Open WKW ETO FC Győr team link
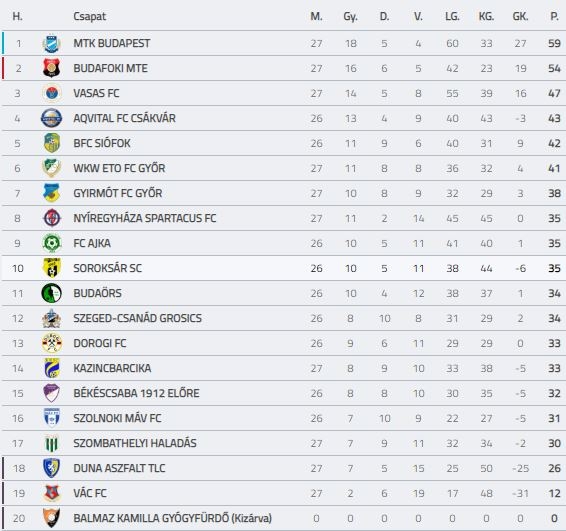 point(119,168)
